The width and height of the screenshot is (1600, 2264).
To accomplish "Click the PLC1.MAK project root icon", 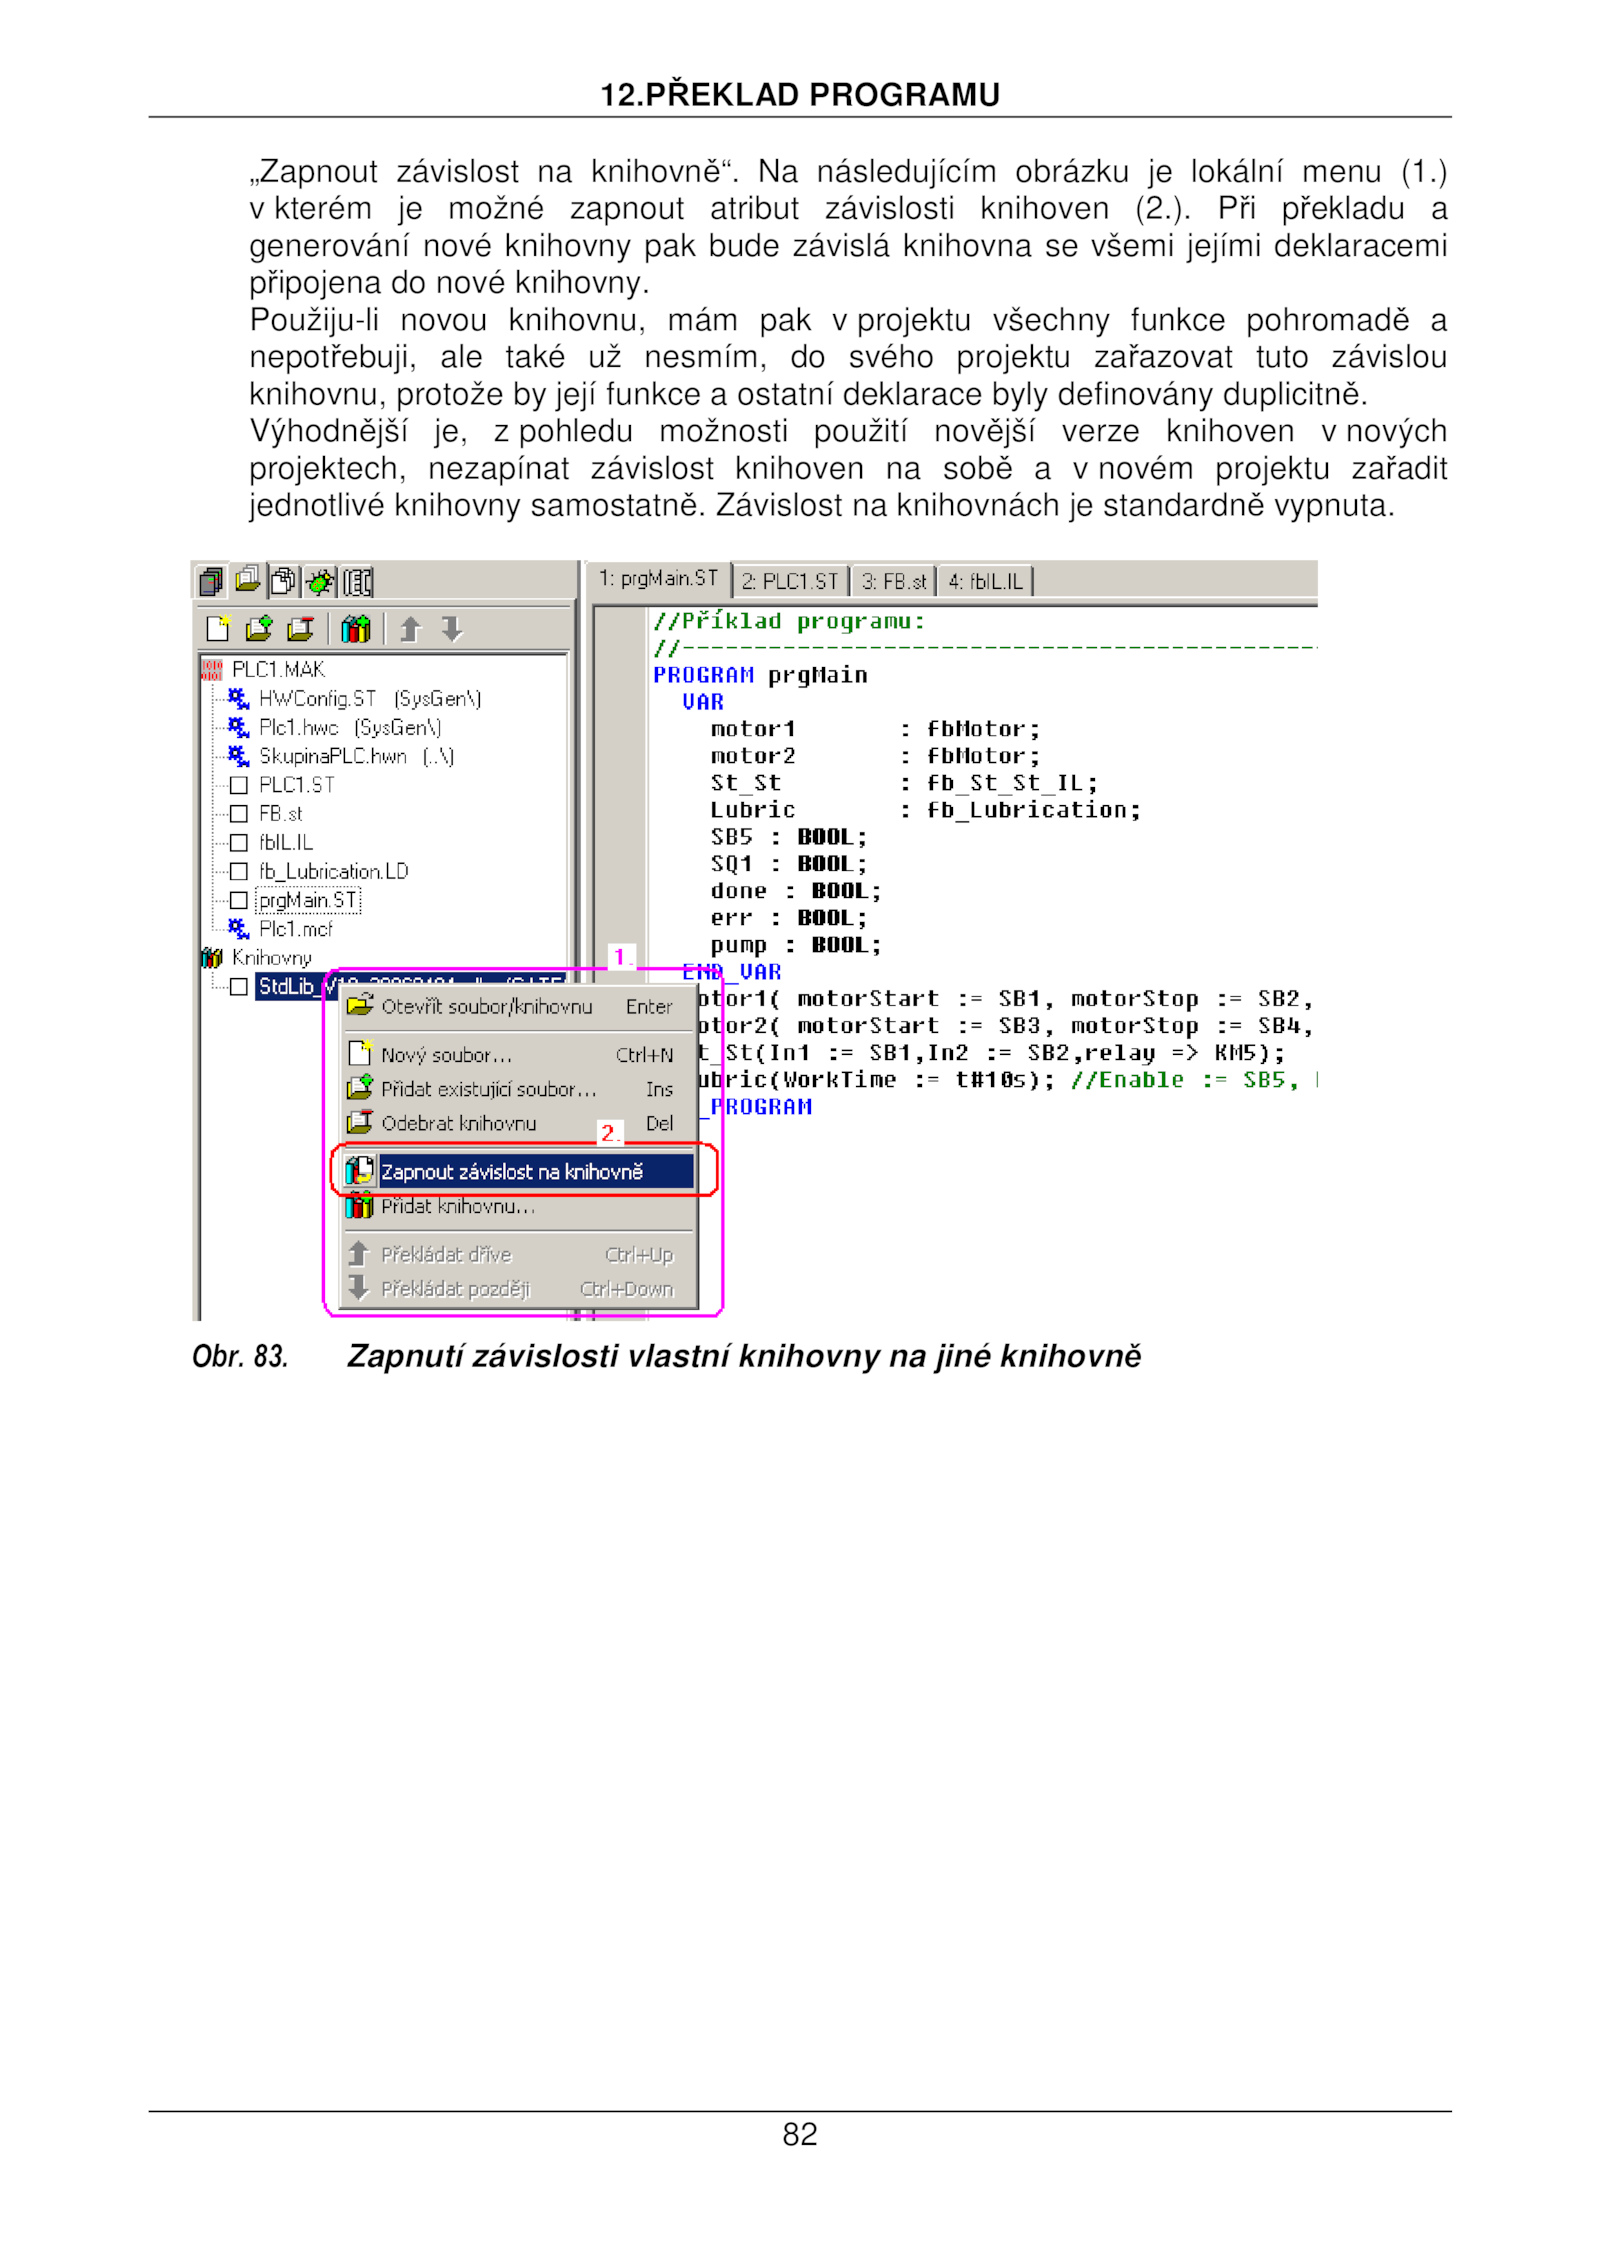I will pos(211,669).
